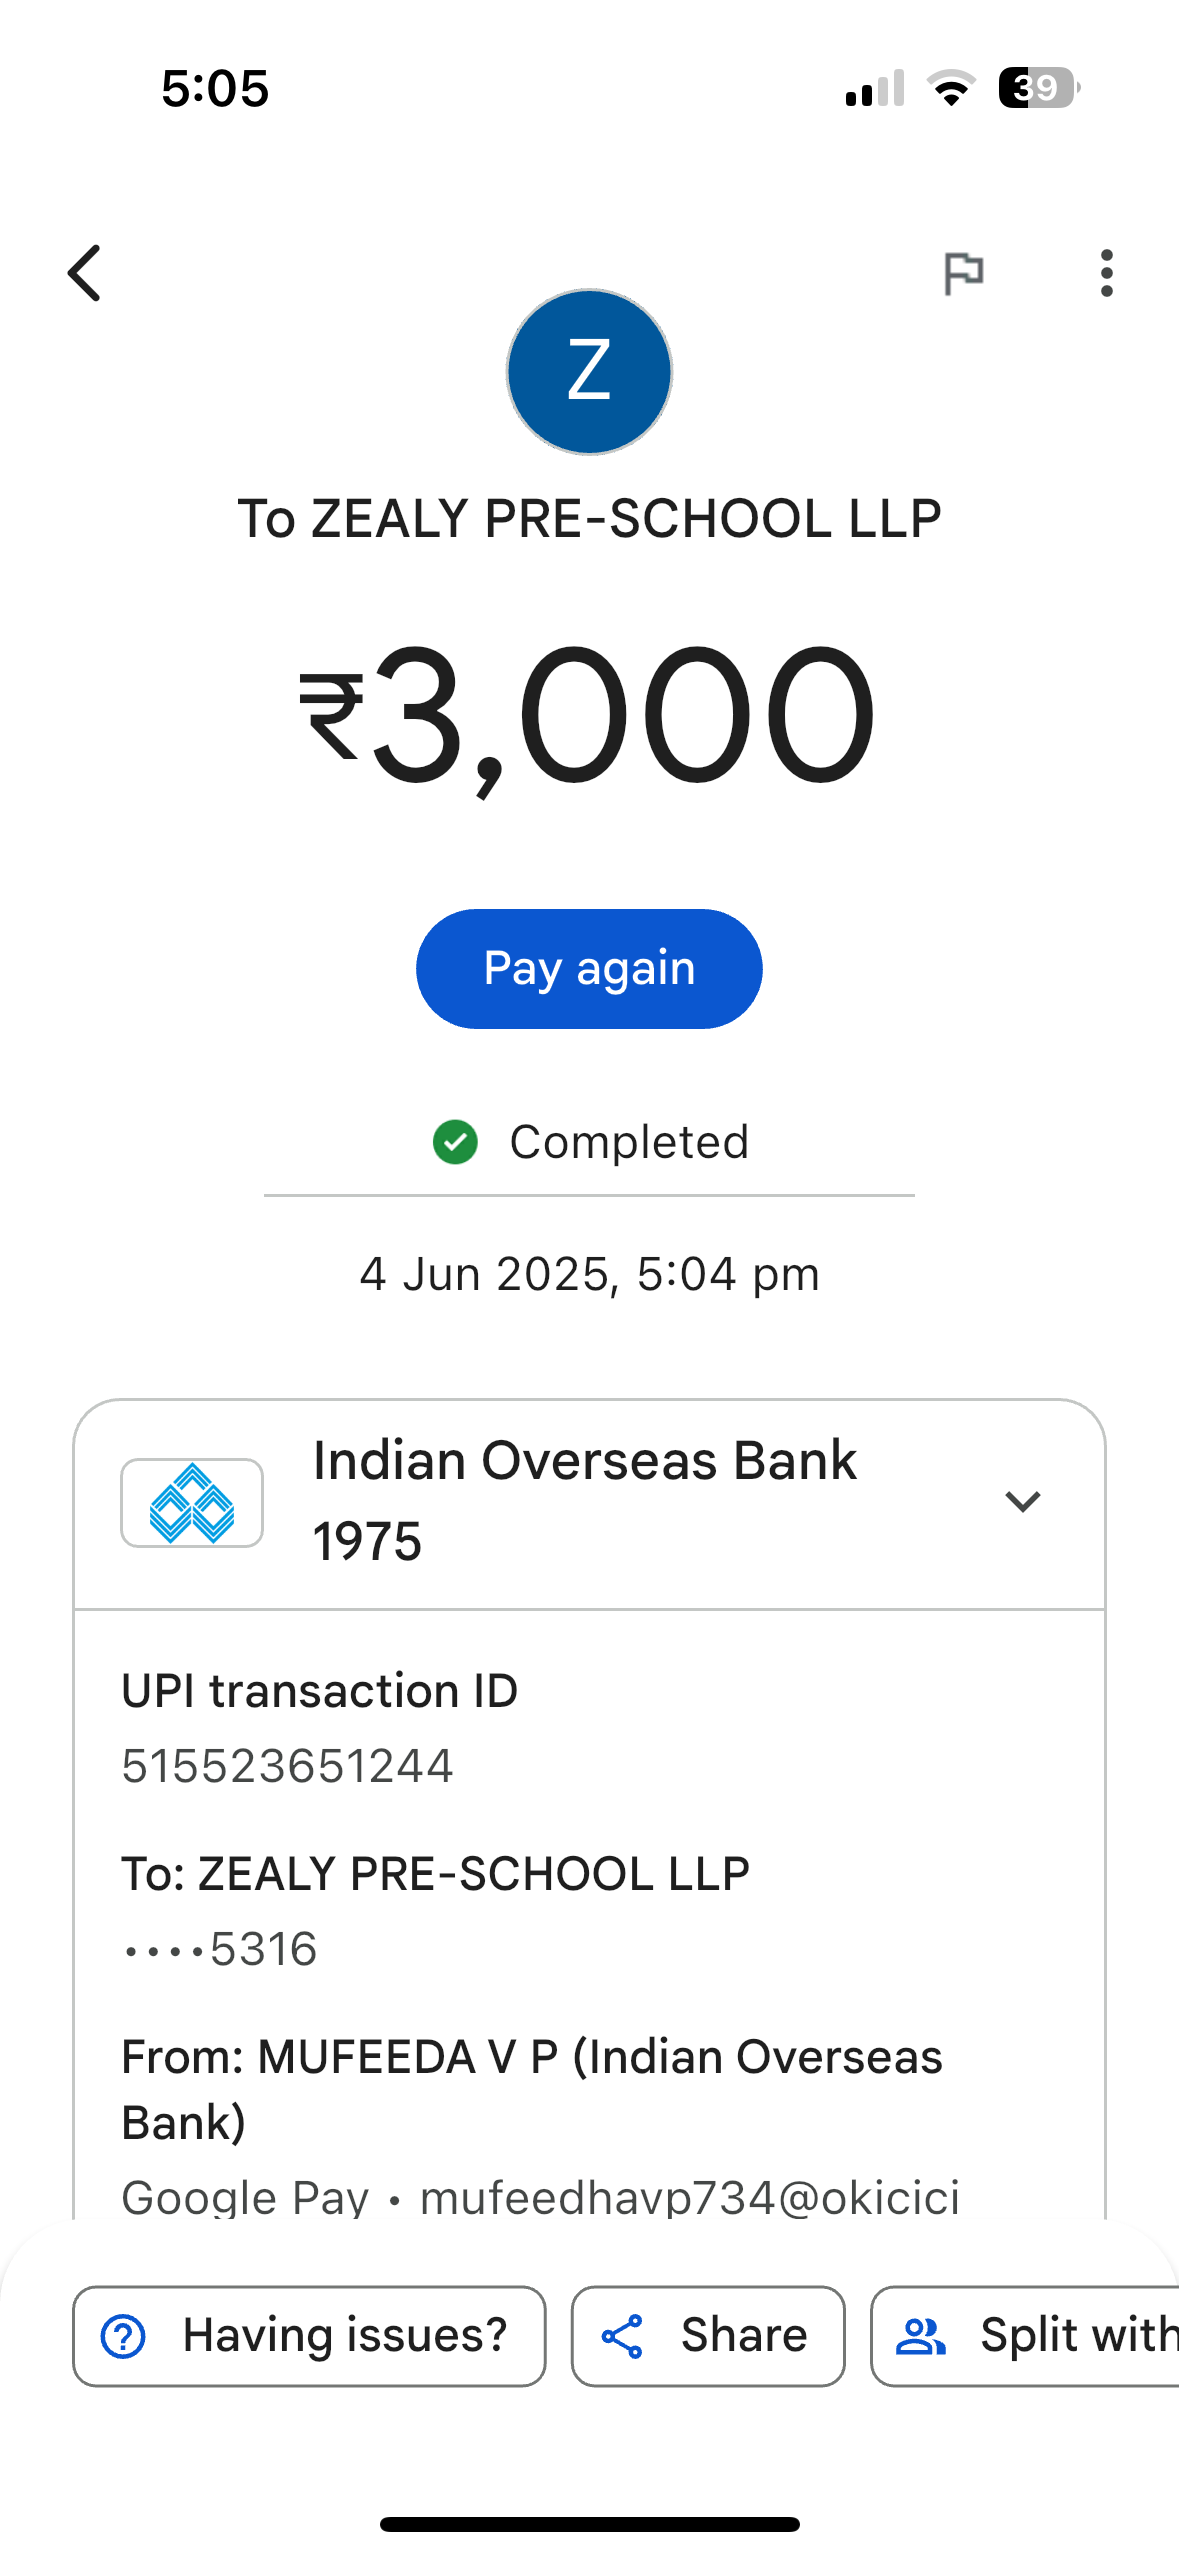Tap the Indian Overseas Bank logo
The width and height of the screenshot is (1179, 2556).
coord(192,1503)
